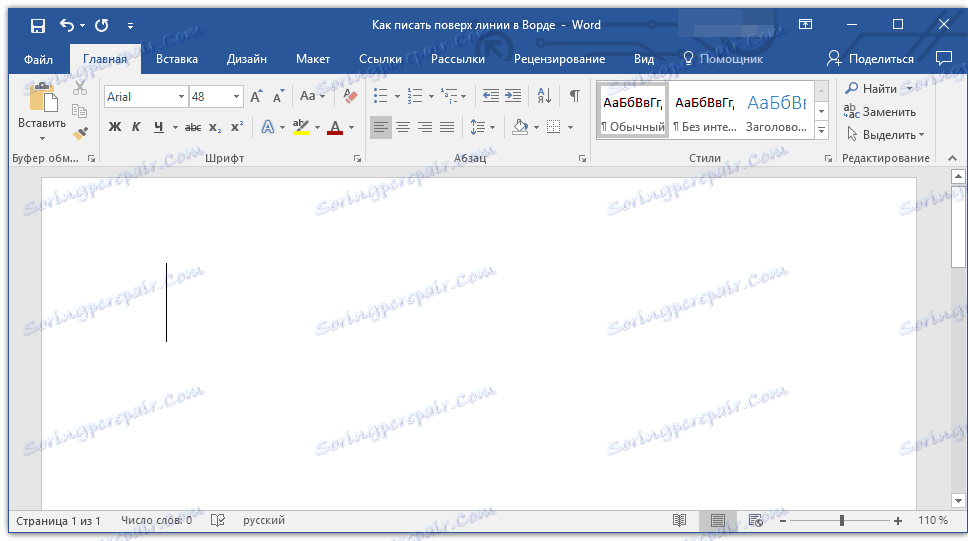The width and height of the screenshot is (968, 541).
Task: Toggle italic formatting (К)
Action: pyautogui.click(x=136, y=127)
